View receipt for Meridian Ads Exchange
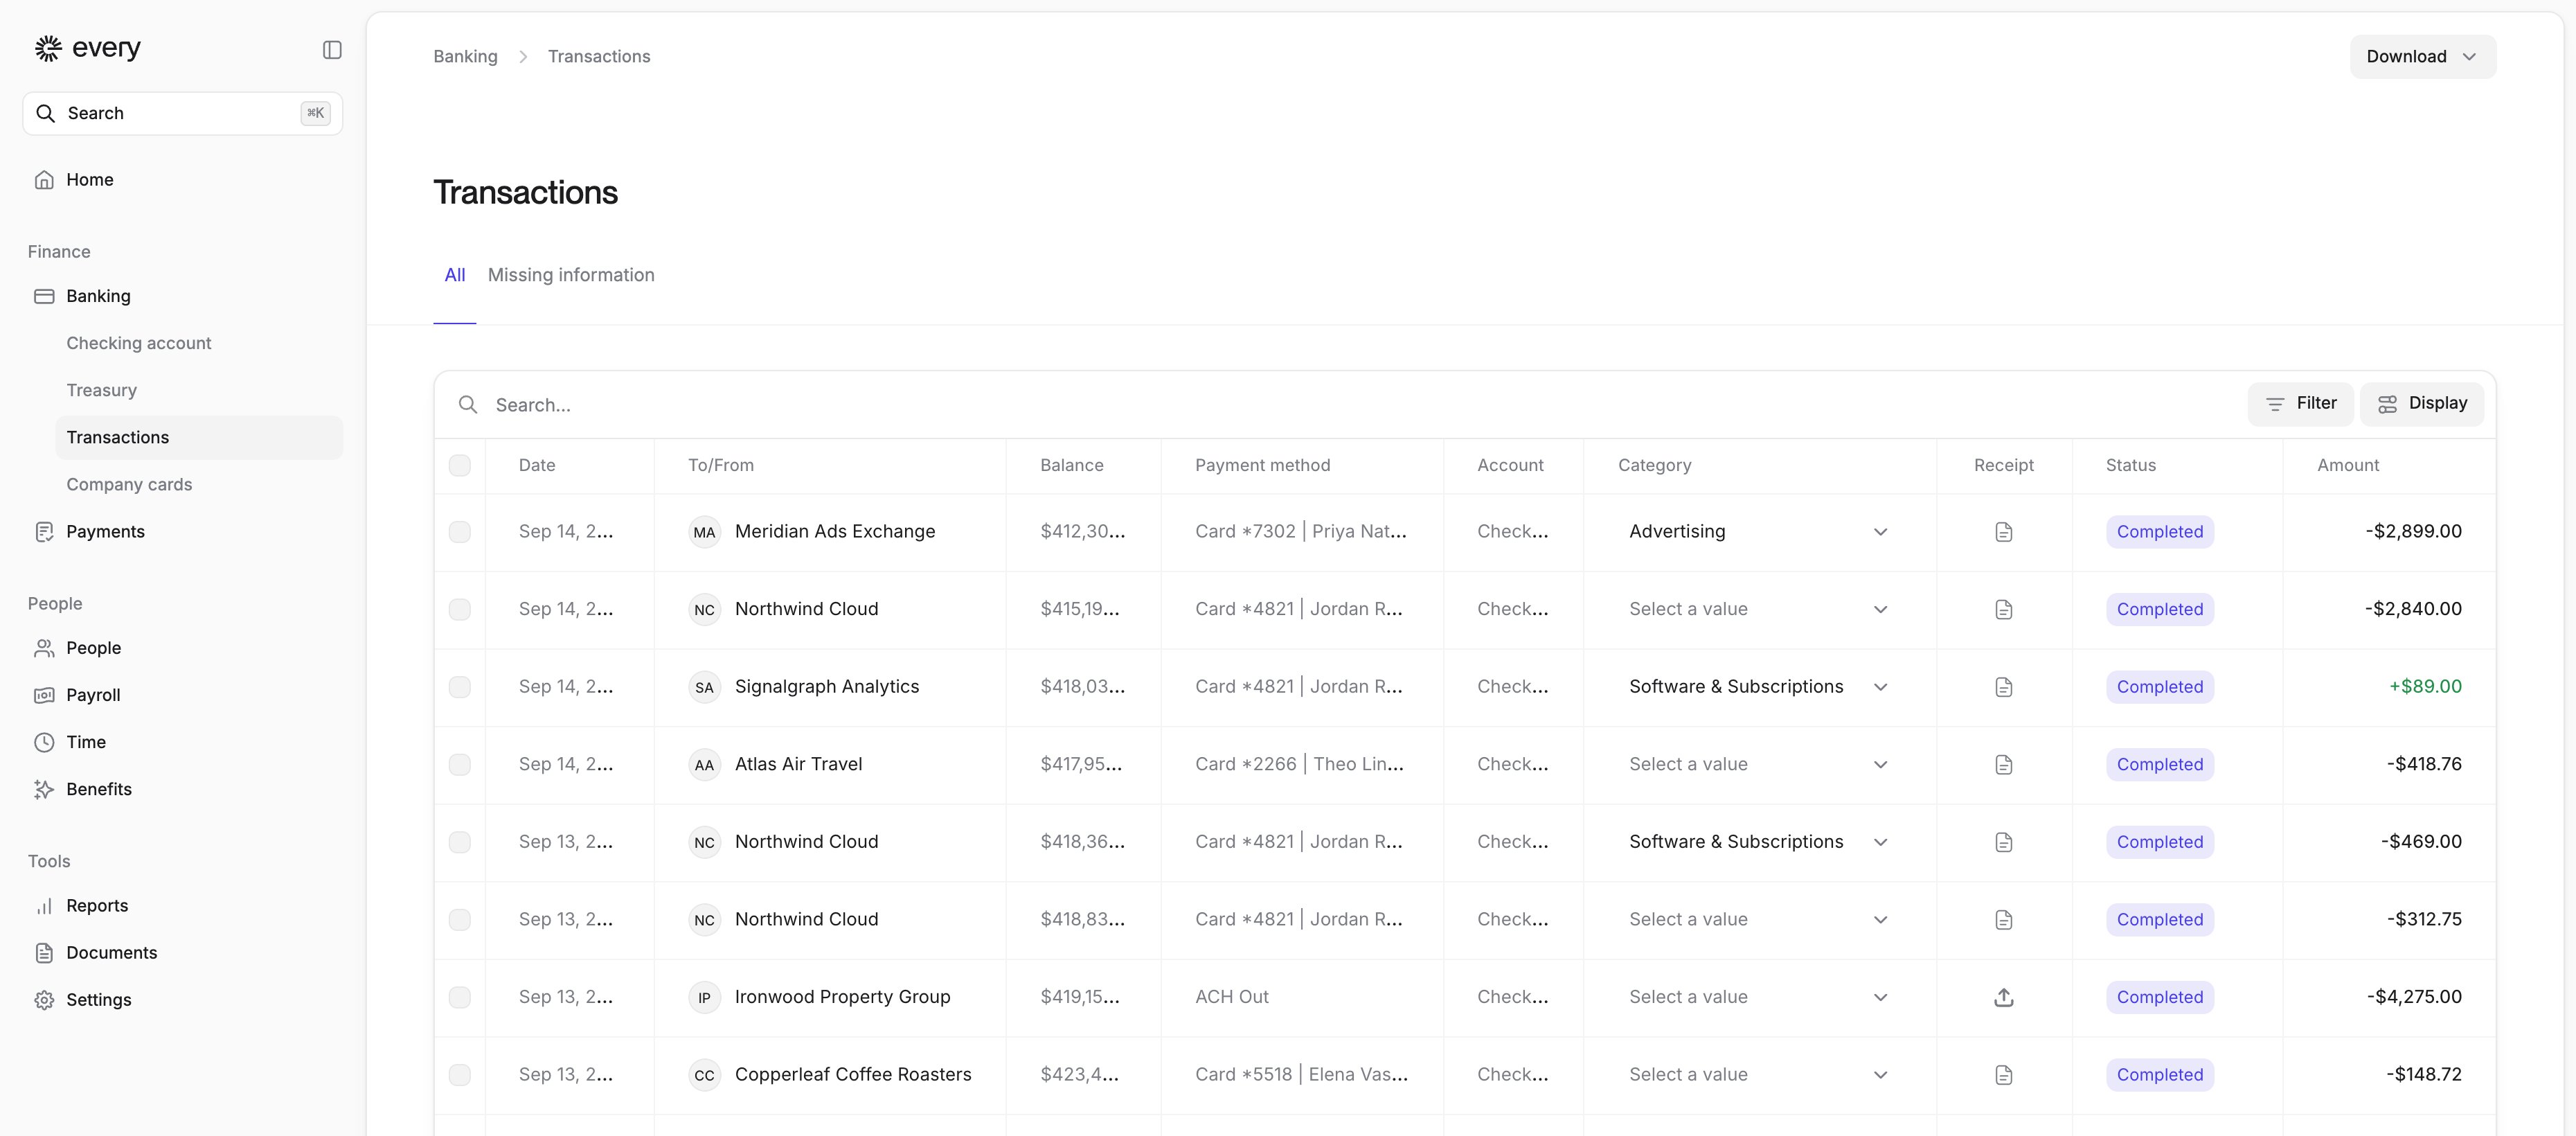The height and width of the screenshot is (1136, 2576). 2003,532
